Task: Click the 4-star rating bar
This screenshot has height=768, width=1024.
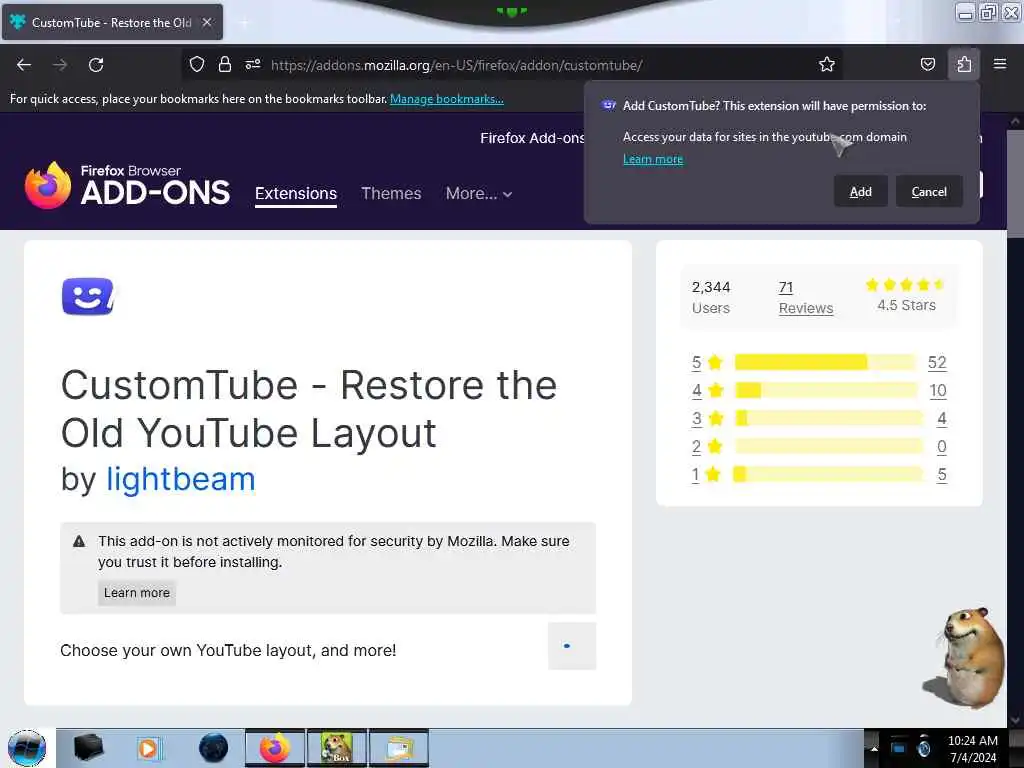Action: tap(825, 391)
